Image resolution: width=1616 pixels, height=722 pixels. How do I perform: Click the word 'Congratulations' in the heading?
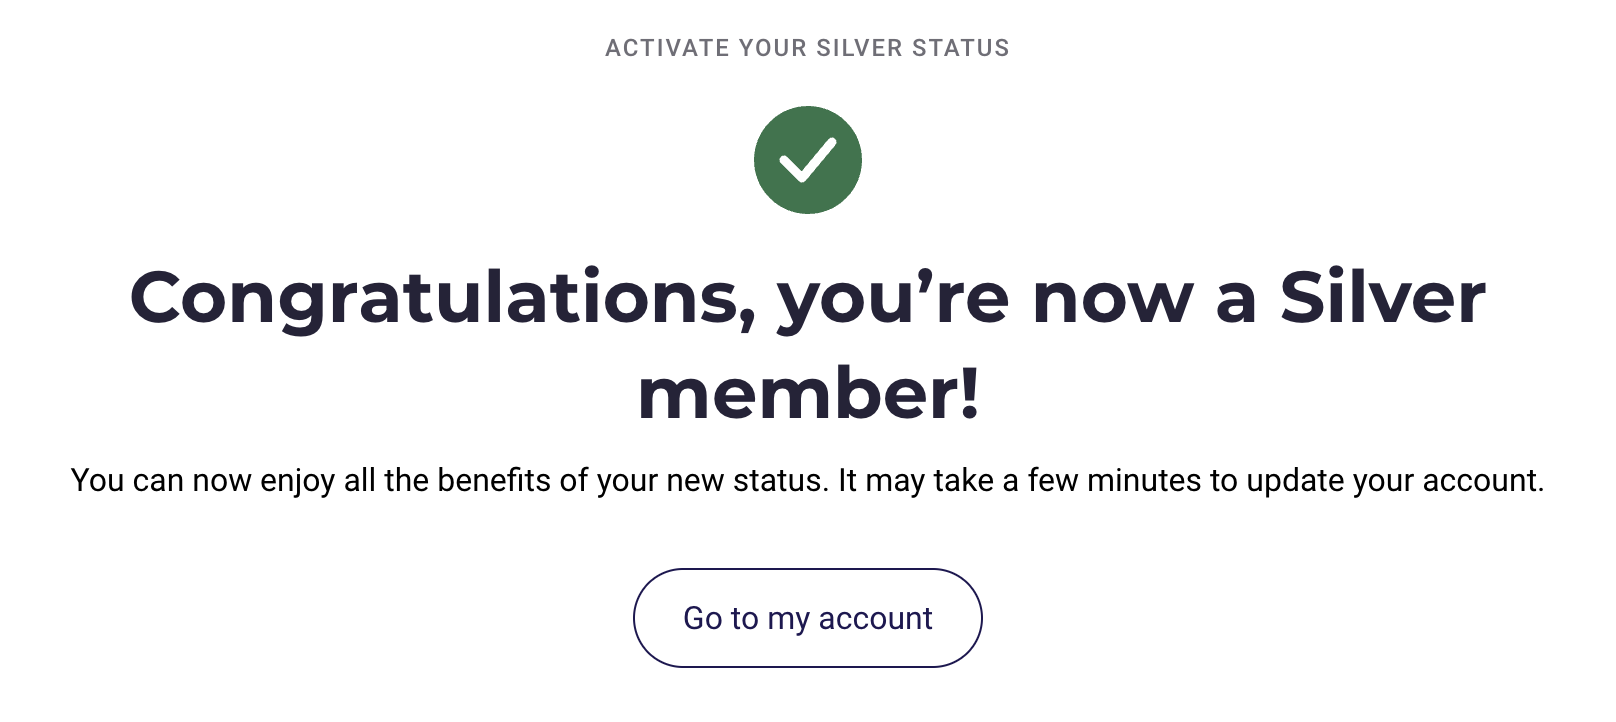[x=443, y=298]
